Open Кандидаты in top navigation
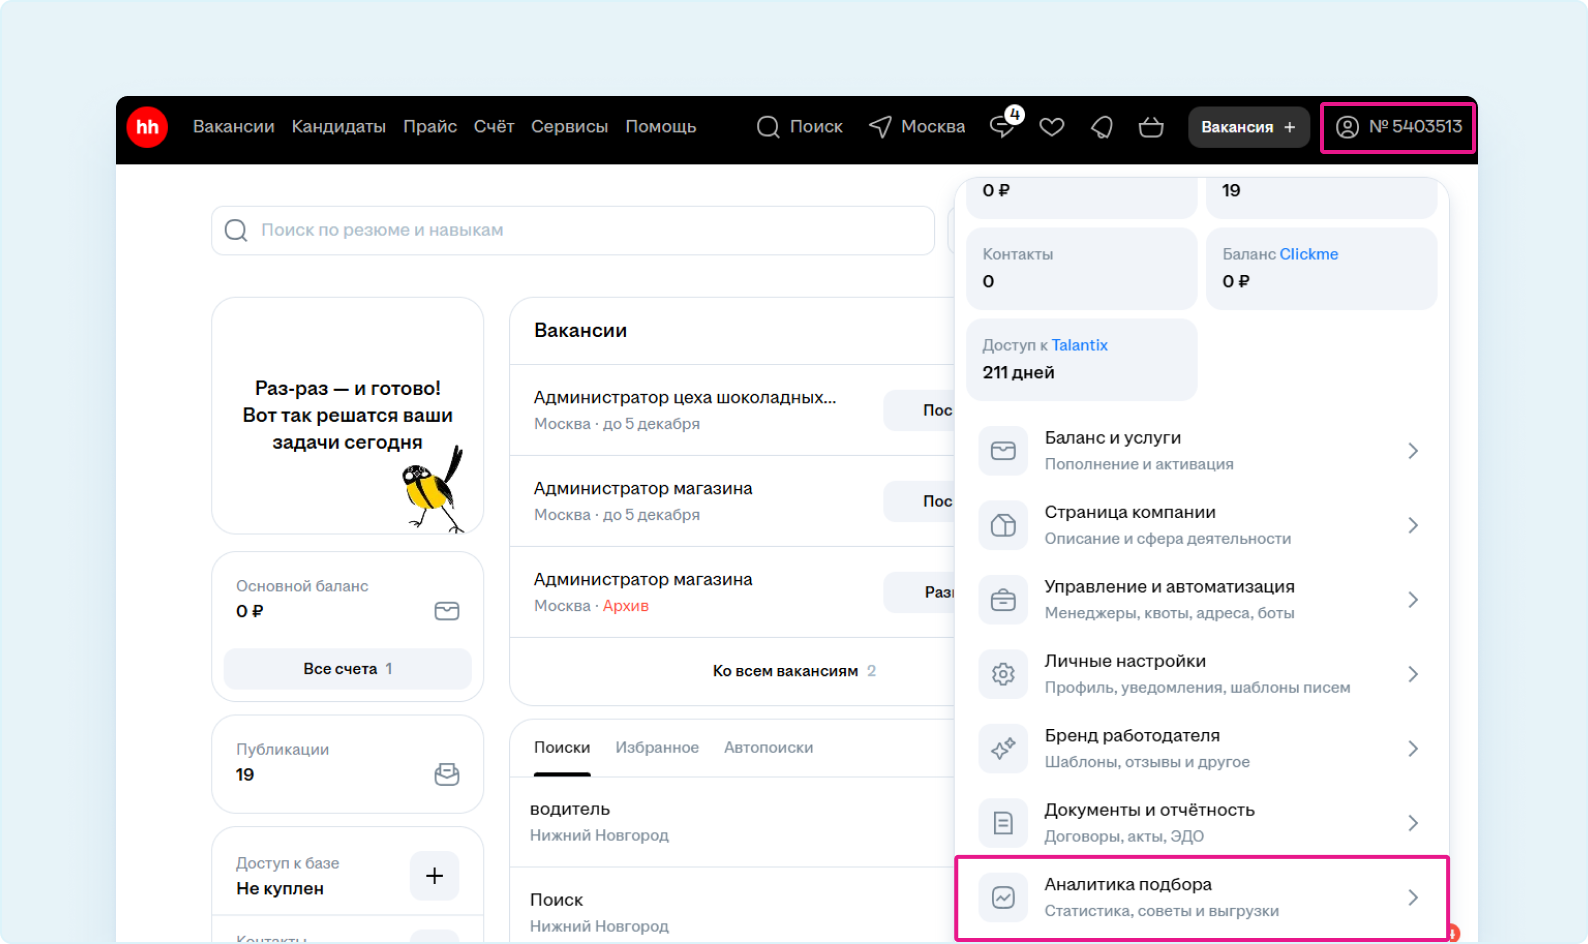The height and width of the screenshot is (944, 1588). 338,127
